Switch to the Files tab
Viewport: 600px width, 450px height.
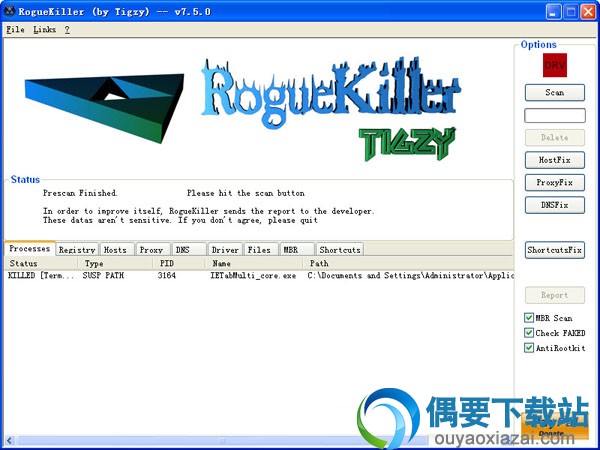click(x=261, y=249)
